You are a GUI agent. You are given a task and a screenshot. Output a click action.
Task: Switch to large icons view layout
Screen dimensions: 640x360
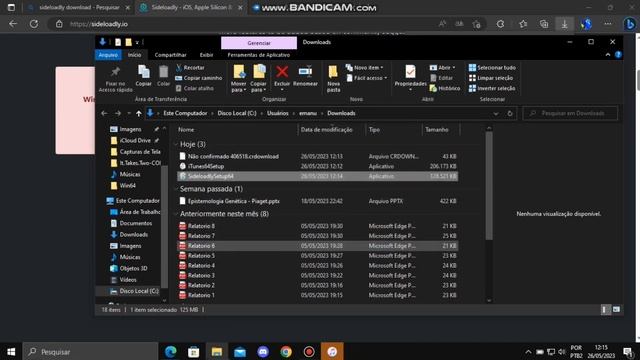616,310
